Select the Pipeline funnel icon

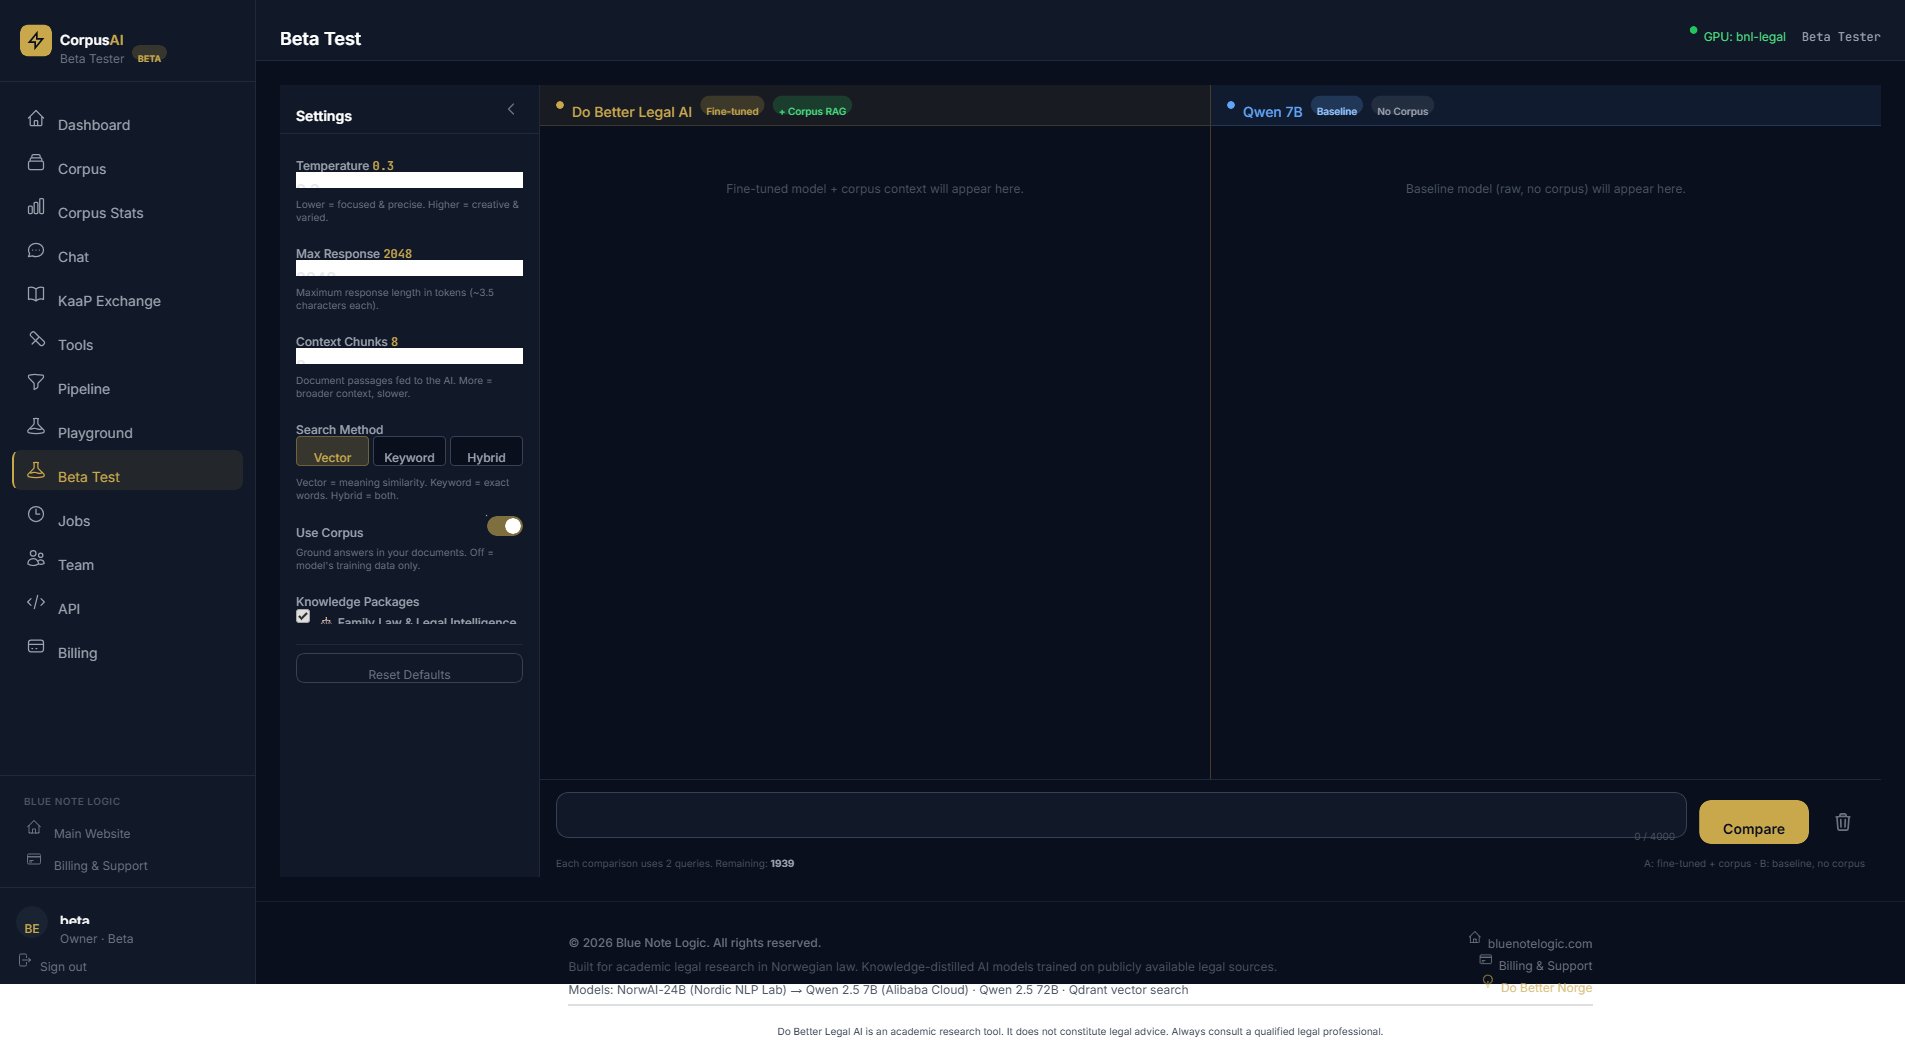pos(36,382)
